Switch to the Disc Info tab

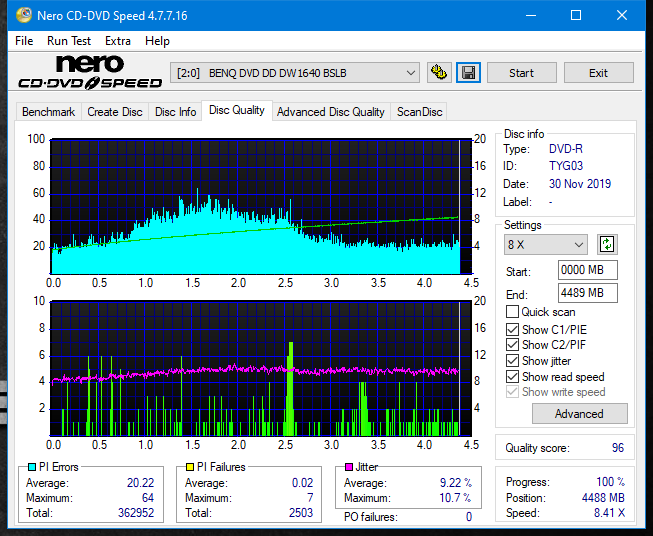[175, 112]
